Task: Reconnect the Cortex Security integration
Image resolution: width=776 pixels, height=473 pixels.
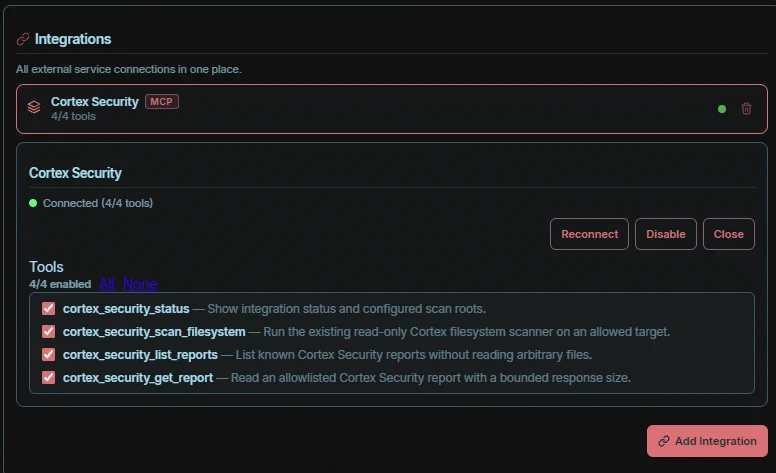Action: (x=589, y=234)
